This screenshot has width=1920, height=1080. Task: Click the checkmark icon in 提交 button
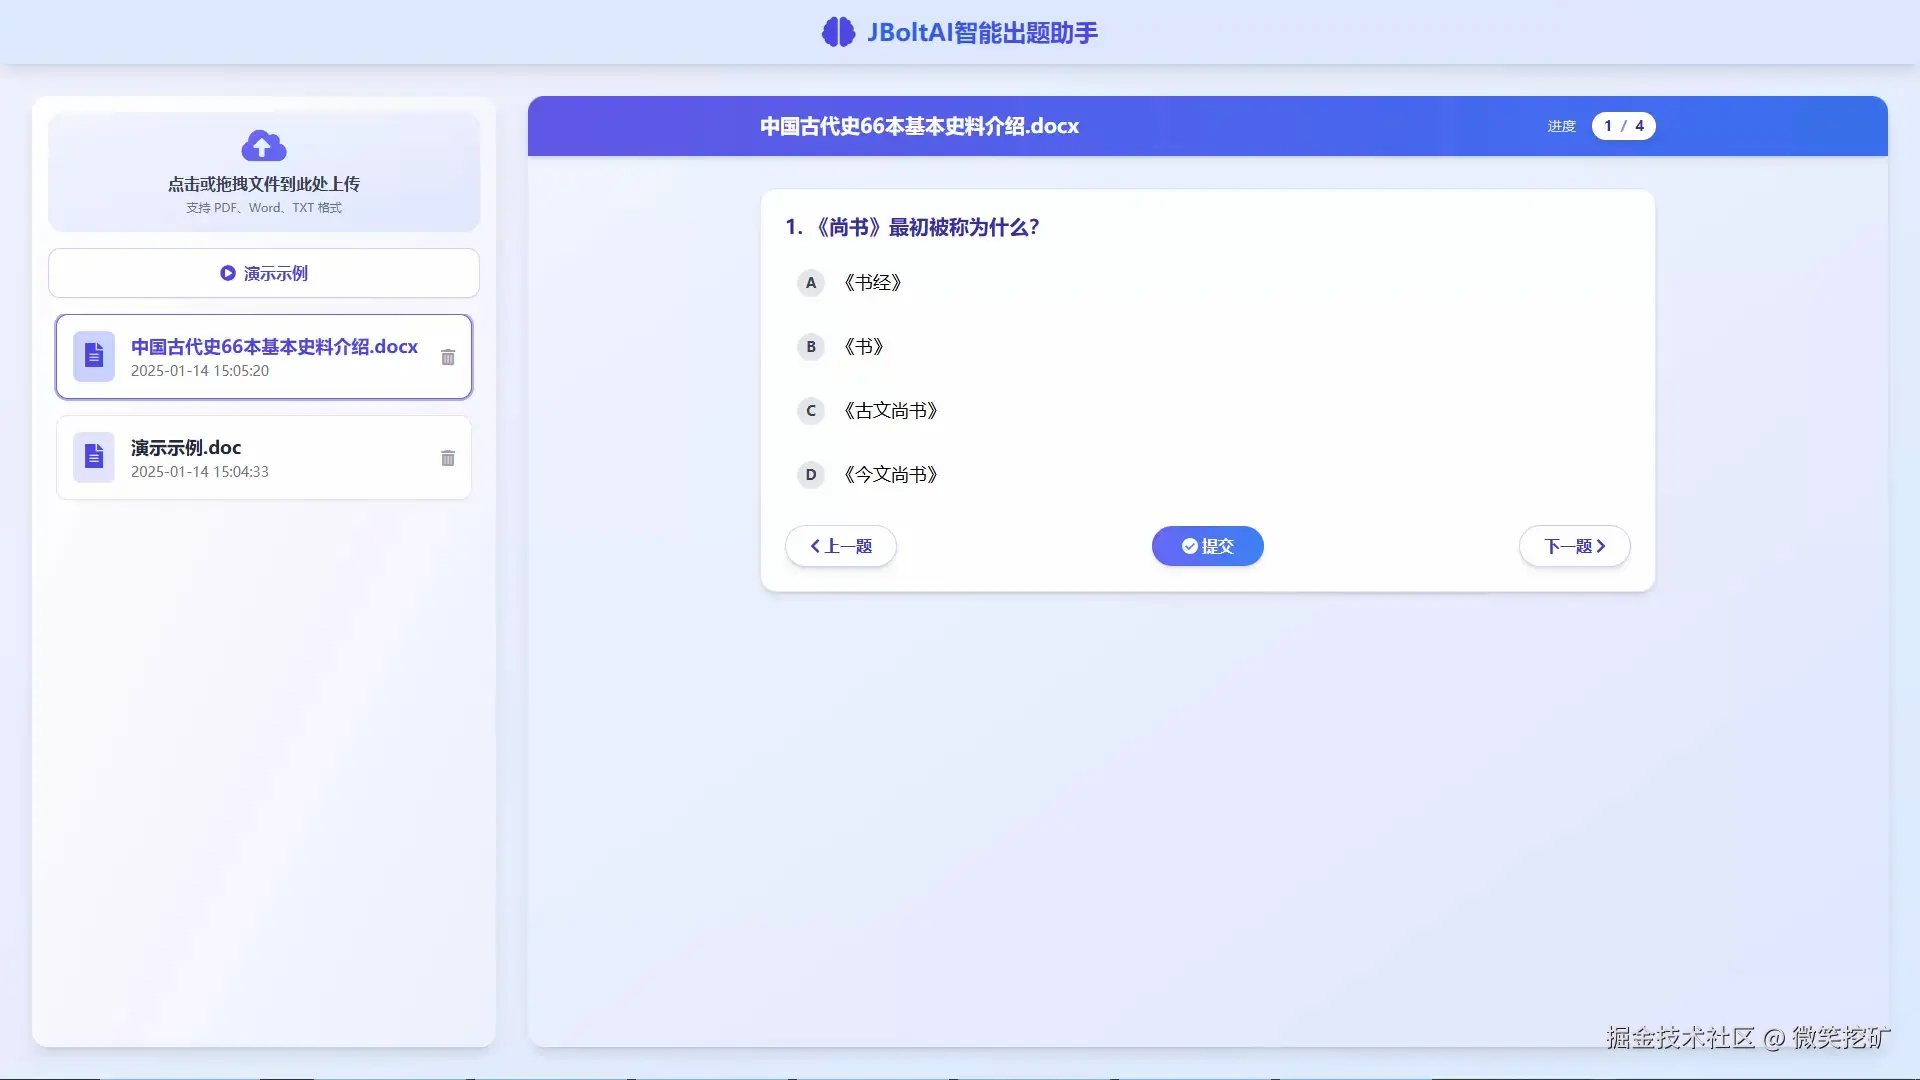1189,546
